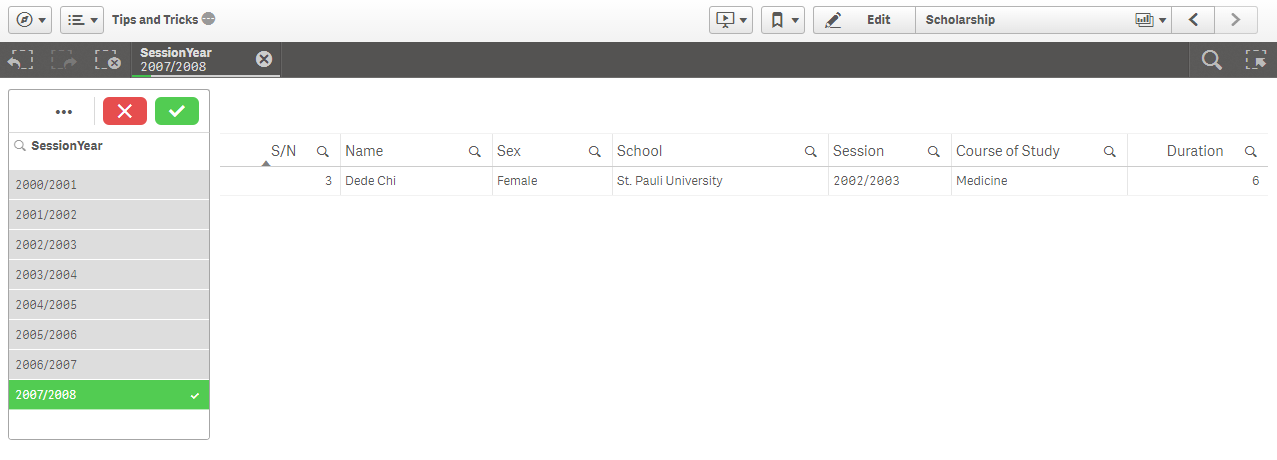1277x460 pixels.
Task: Search the Course of Study column
Action: (x=1109, y=152)
